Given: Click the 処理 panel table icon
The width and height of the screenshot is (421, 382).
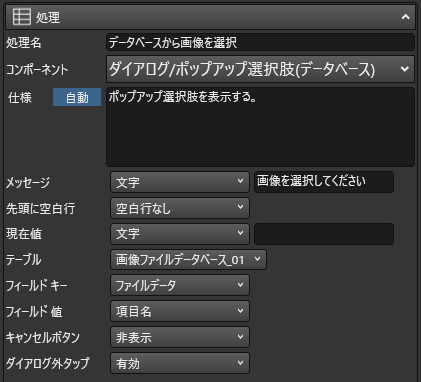Looking at the screenshot, I should coord(22,17).
